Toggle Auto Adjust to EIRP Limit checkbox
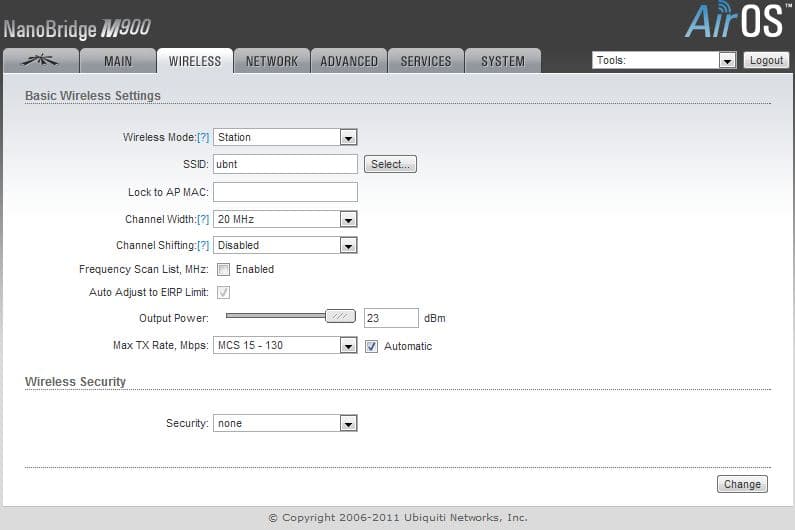The height and width of the screenshot is (530, 795). 223,292
